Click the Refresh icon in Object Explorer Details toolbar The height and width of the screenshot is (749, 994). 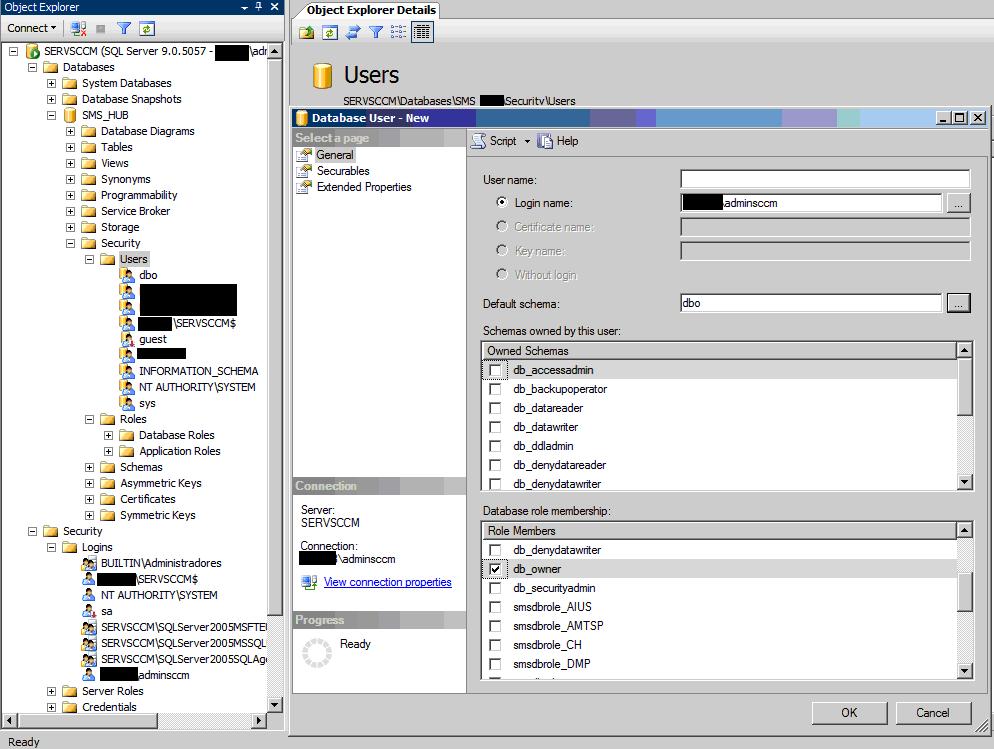pyautogui.click(x=330, y=32)
